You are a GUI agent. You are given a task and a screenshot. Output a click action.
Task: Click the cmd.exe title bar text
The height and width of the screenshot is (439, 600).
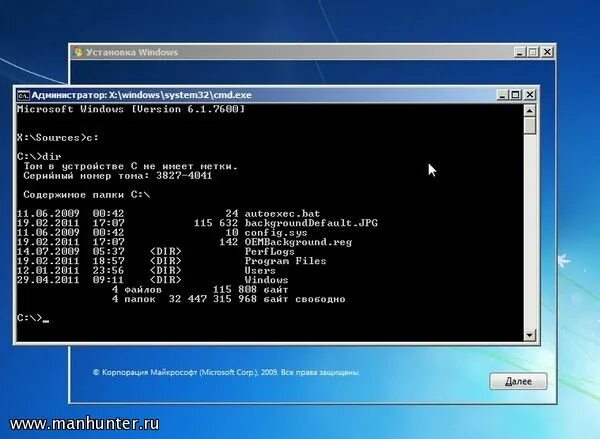point(142,95)
